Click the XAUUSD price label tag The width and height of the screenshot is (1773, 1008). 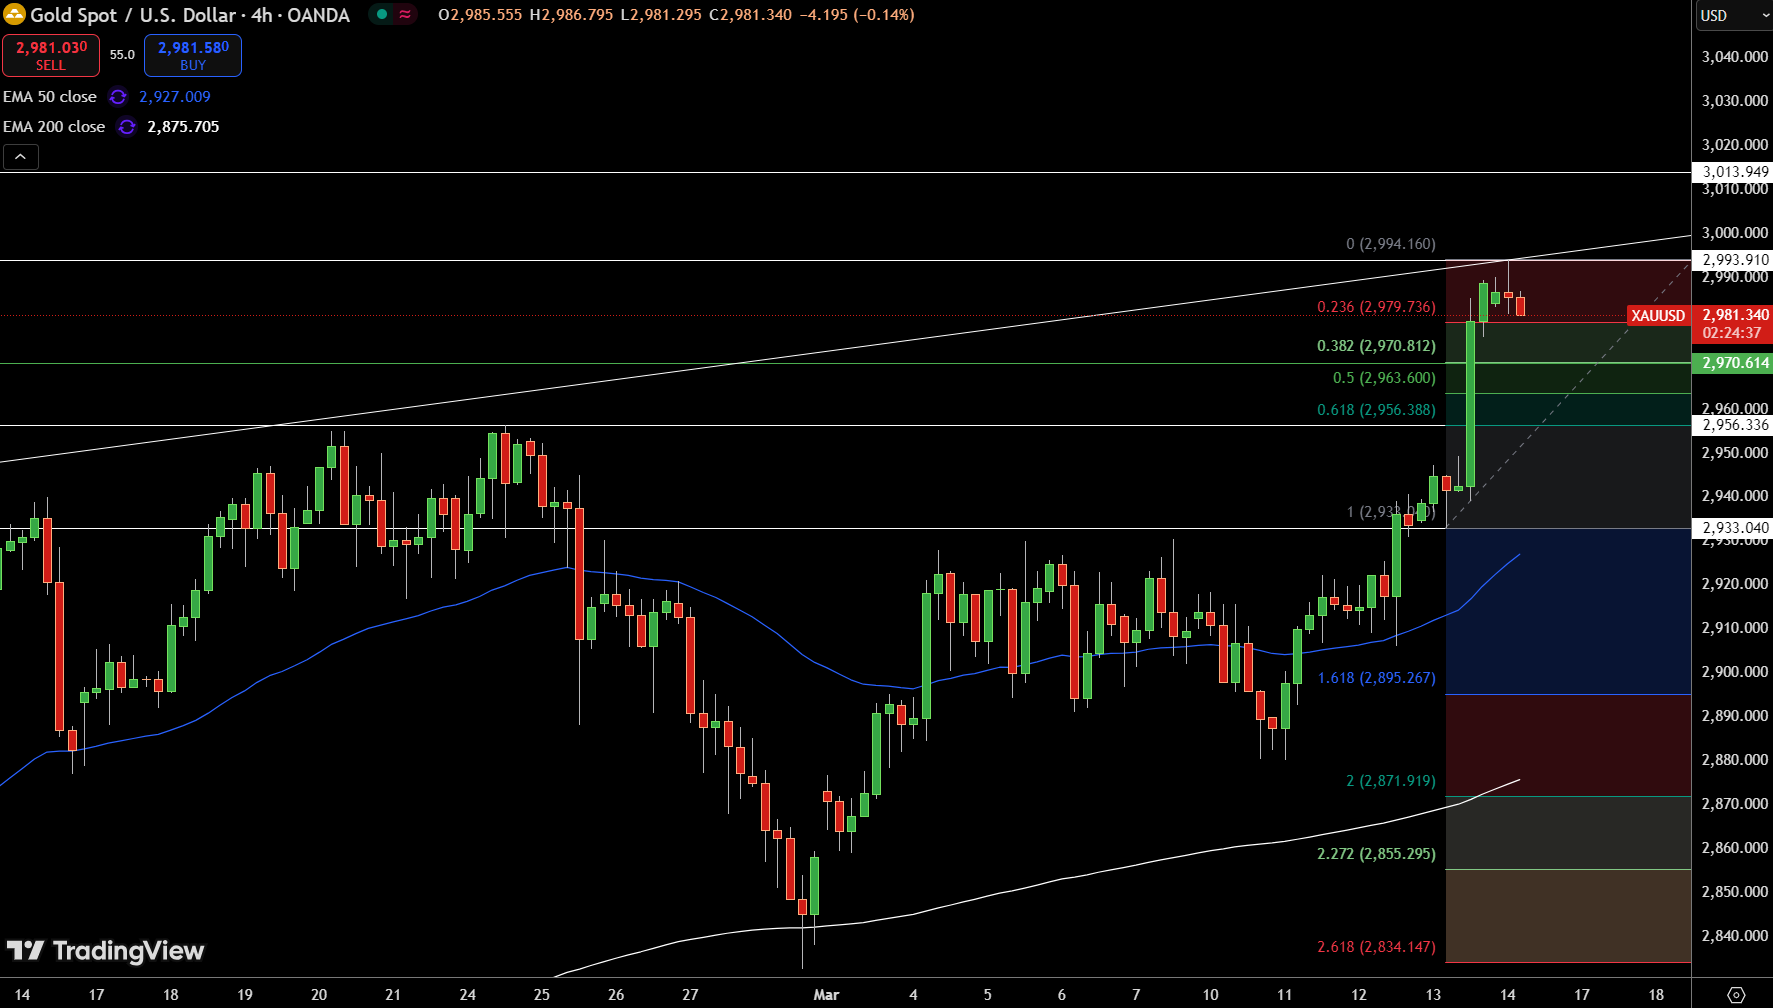click(x=1658, y=316)
